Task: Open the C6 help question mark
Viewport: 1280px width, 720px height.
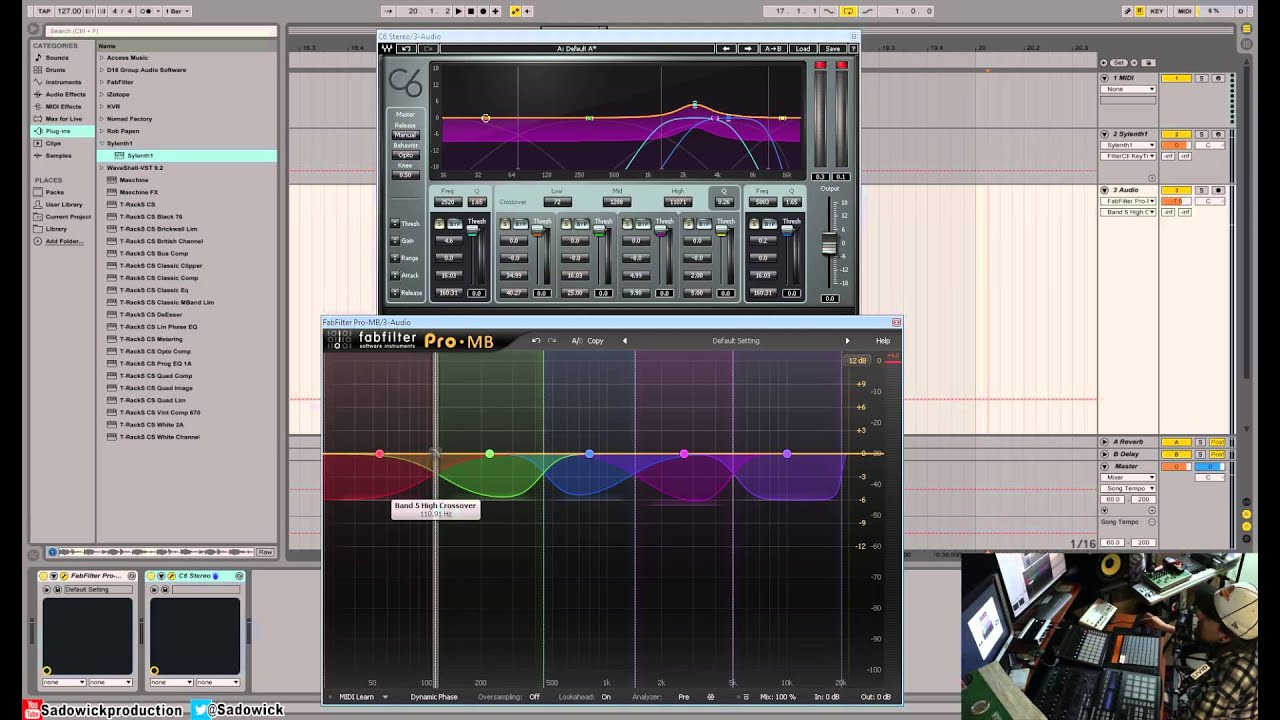Action: [x=853, y=48]
